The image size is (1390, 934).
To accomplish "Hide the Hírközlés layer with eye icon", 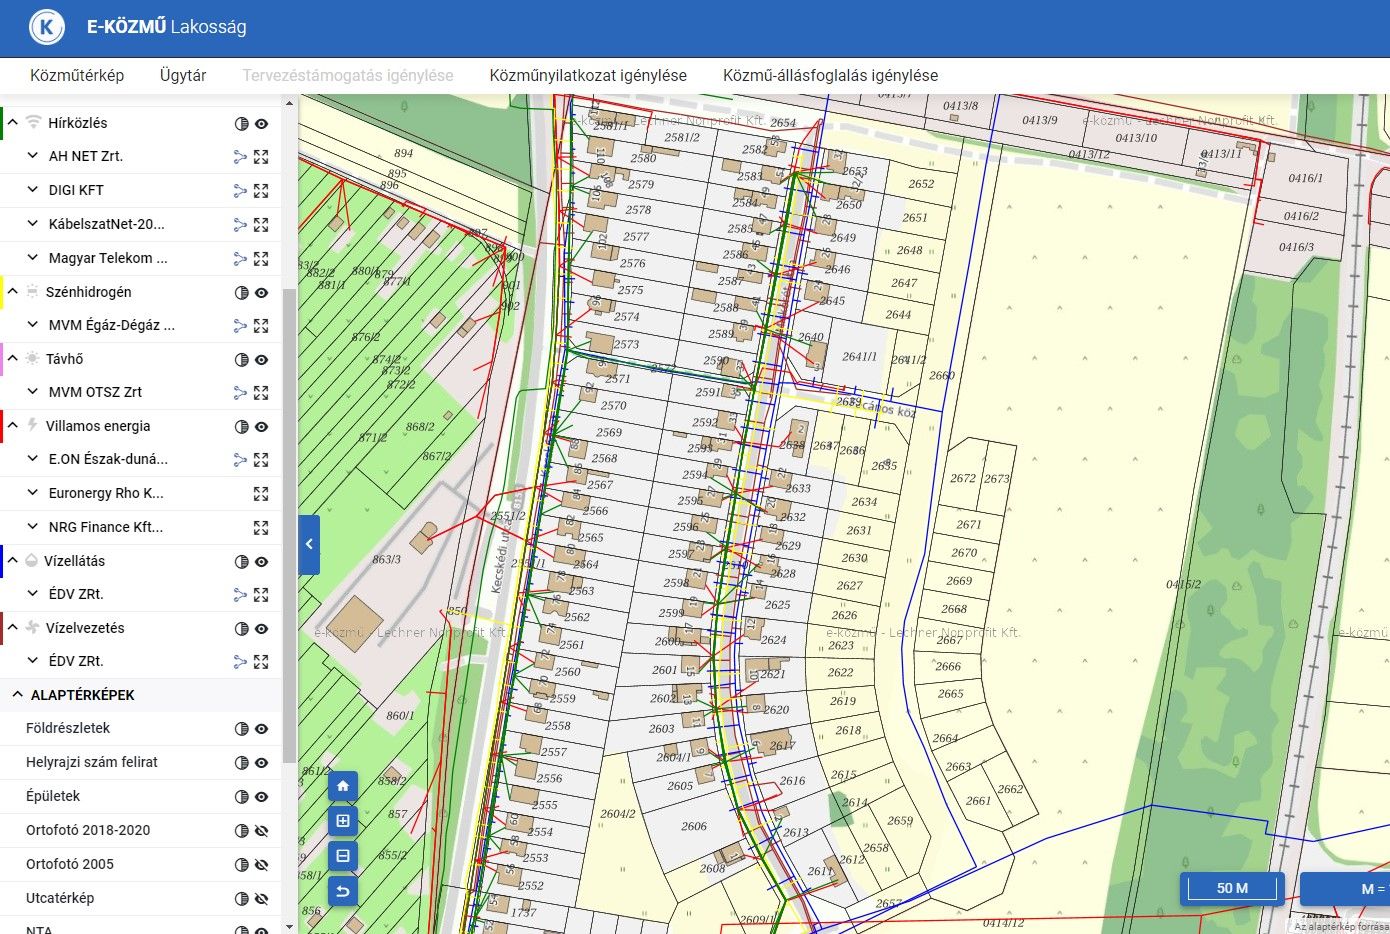I will pyautogui.click(x=261, y=124).
